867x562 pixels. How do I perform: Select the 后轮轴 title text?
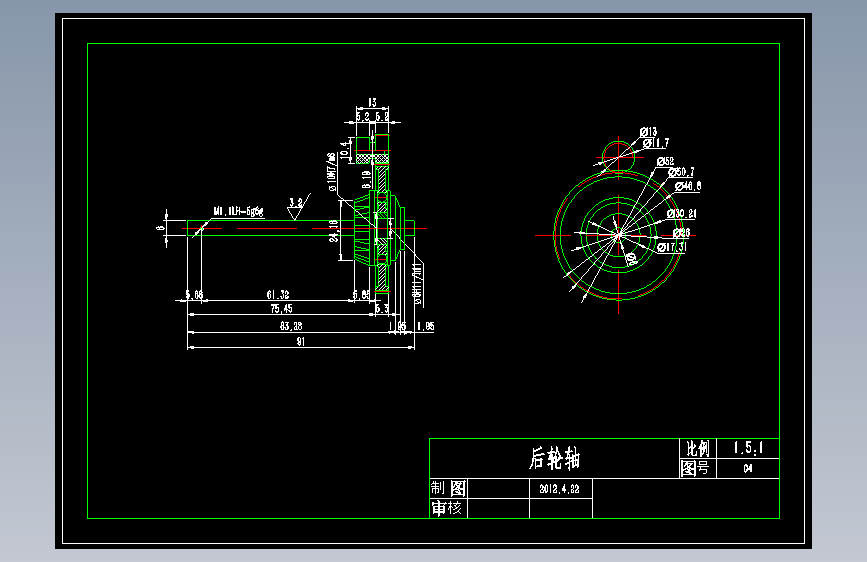[x=555, y=459]
